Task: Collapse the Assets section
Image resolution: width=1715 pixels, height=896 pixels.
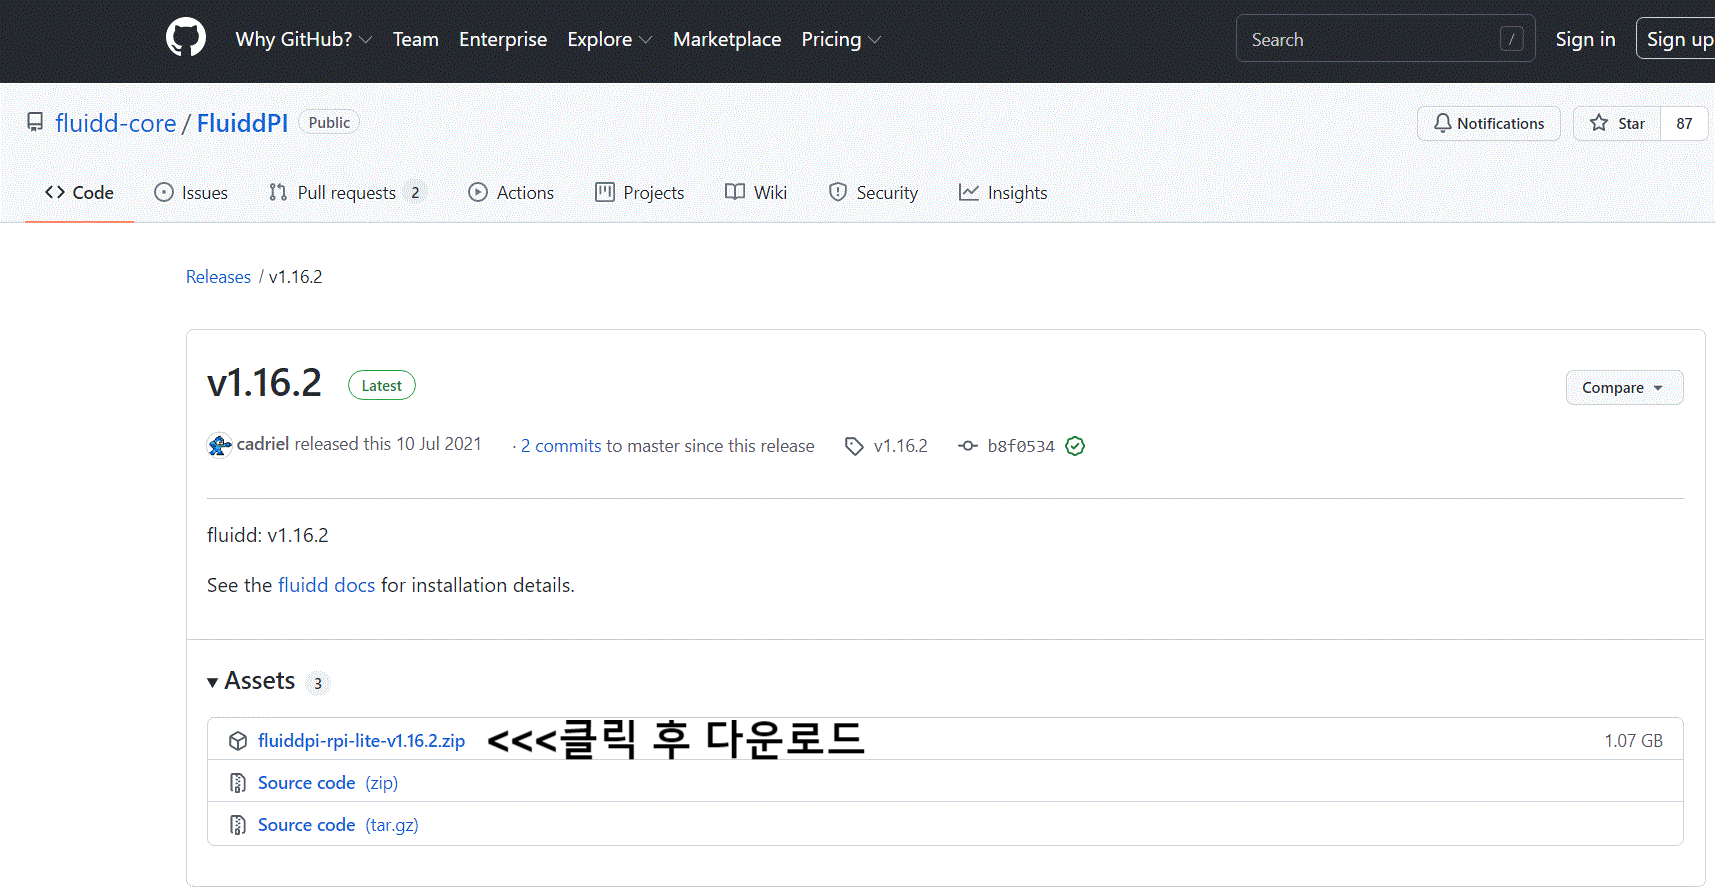Action: (252, 681)
